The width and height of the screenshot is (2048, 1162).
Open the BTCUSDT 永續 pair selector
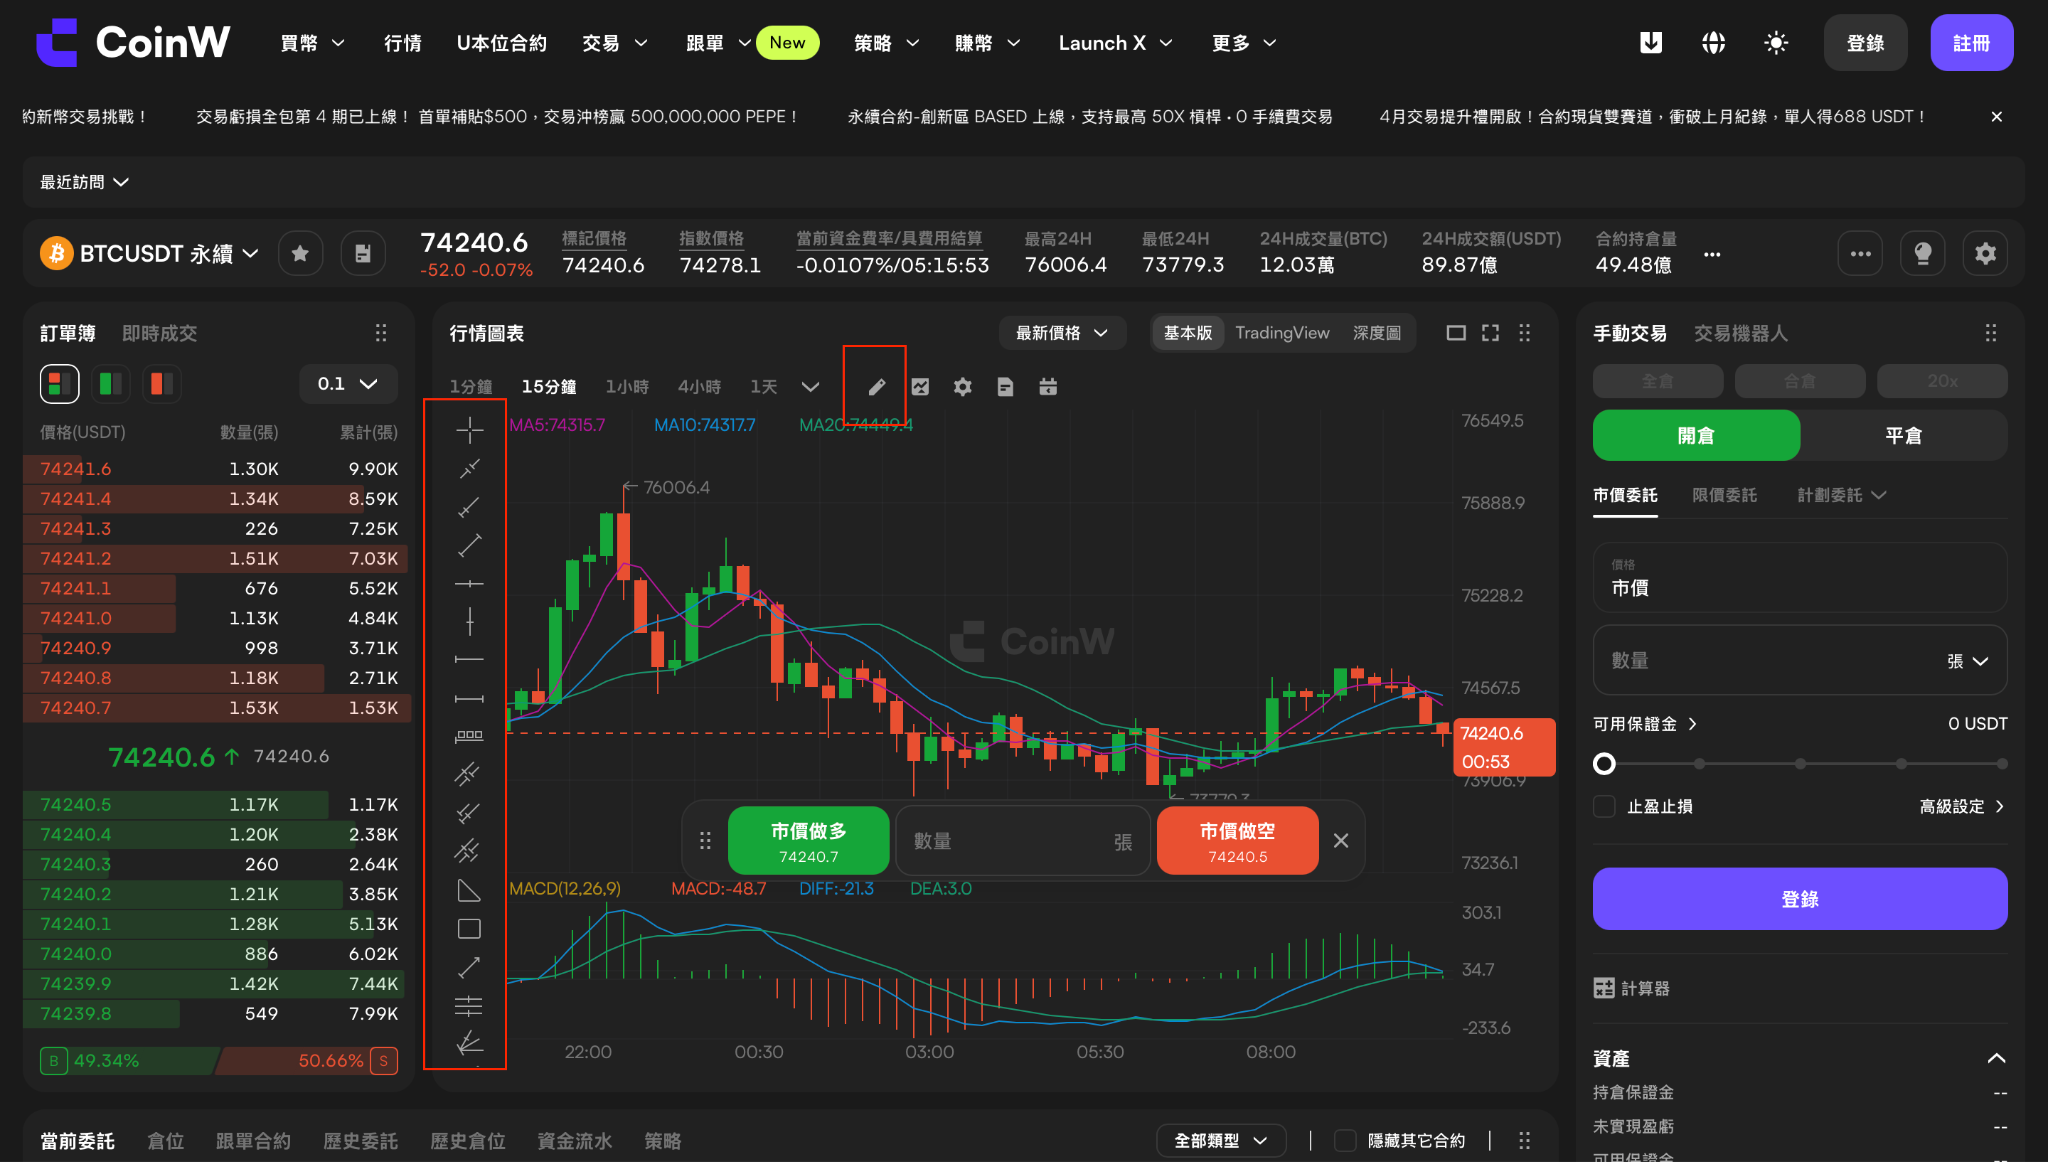click(150, 254)
